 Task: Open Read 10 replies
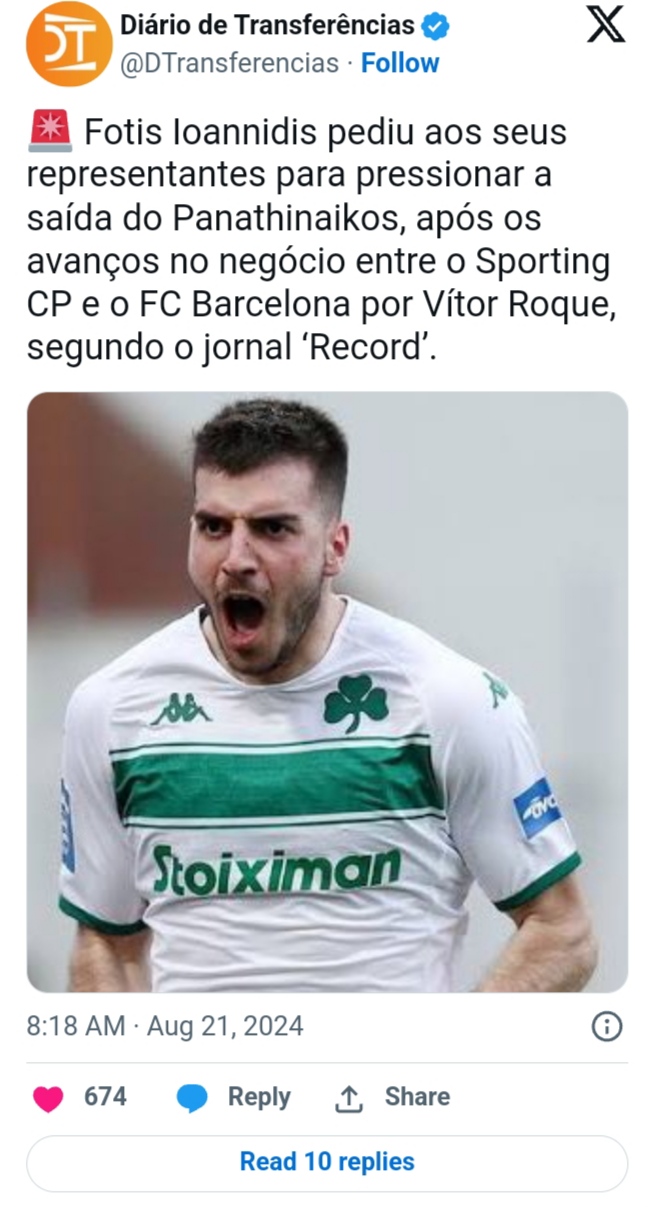point(327,1162)
